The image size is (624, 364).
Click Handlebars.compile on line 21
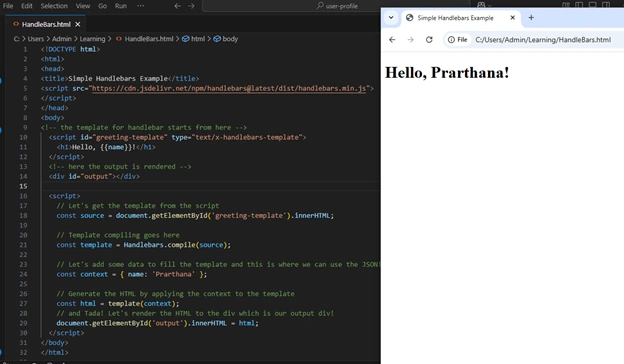[159, 245]
